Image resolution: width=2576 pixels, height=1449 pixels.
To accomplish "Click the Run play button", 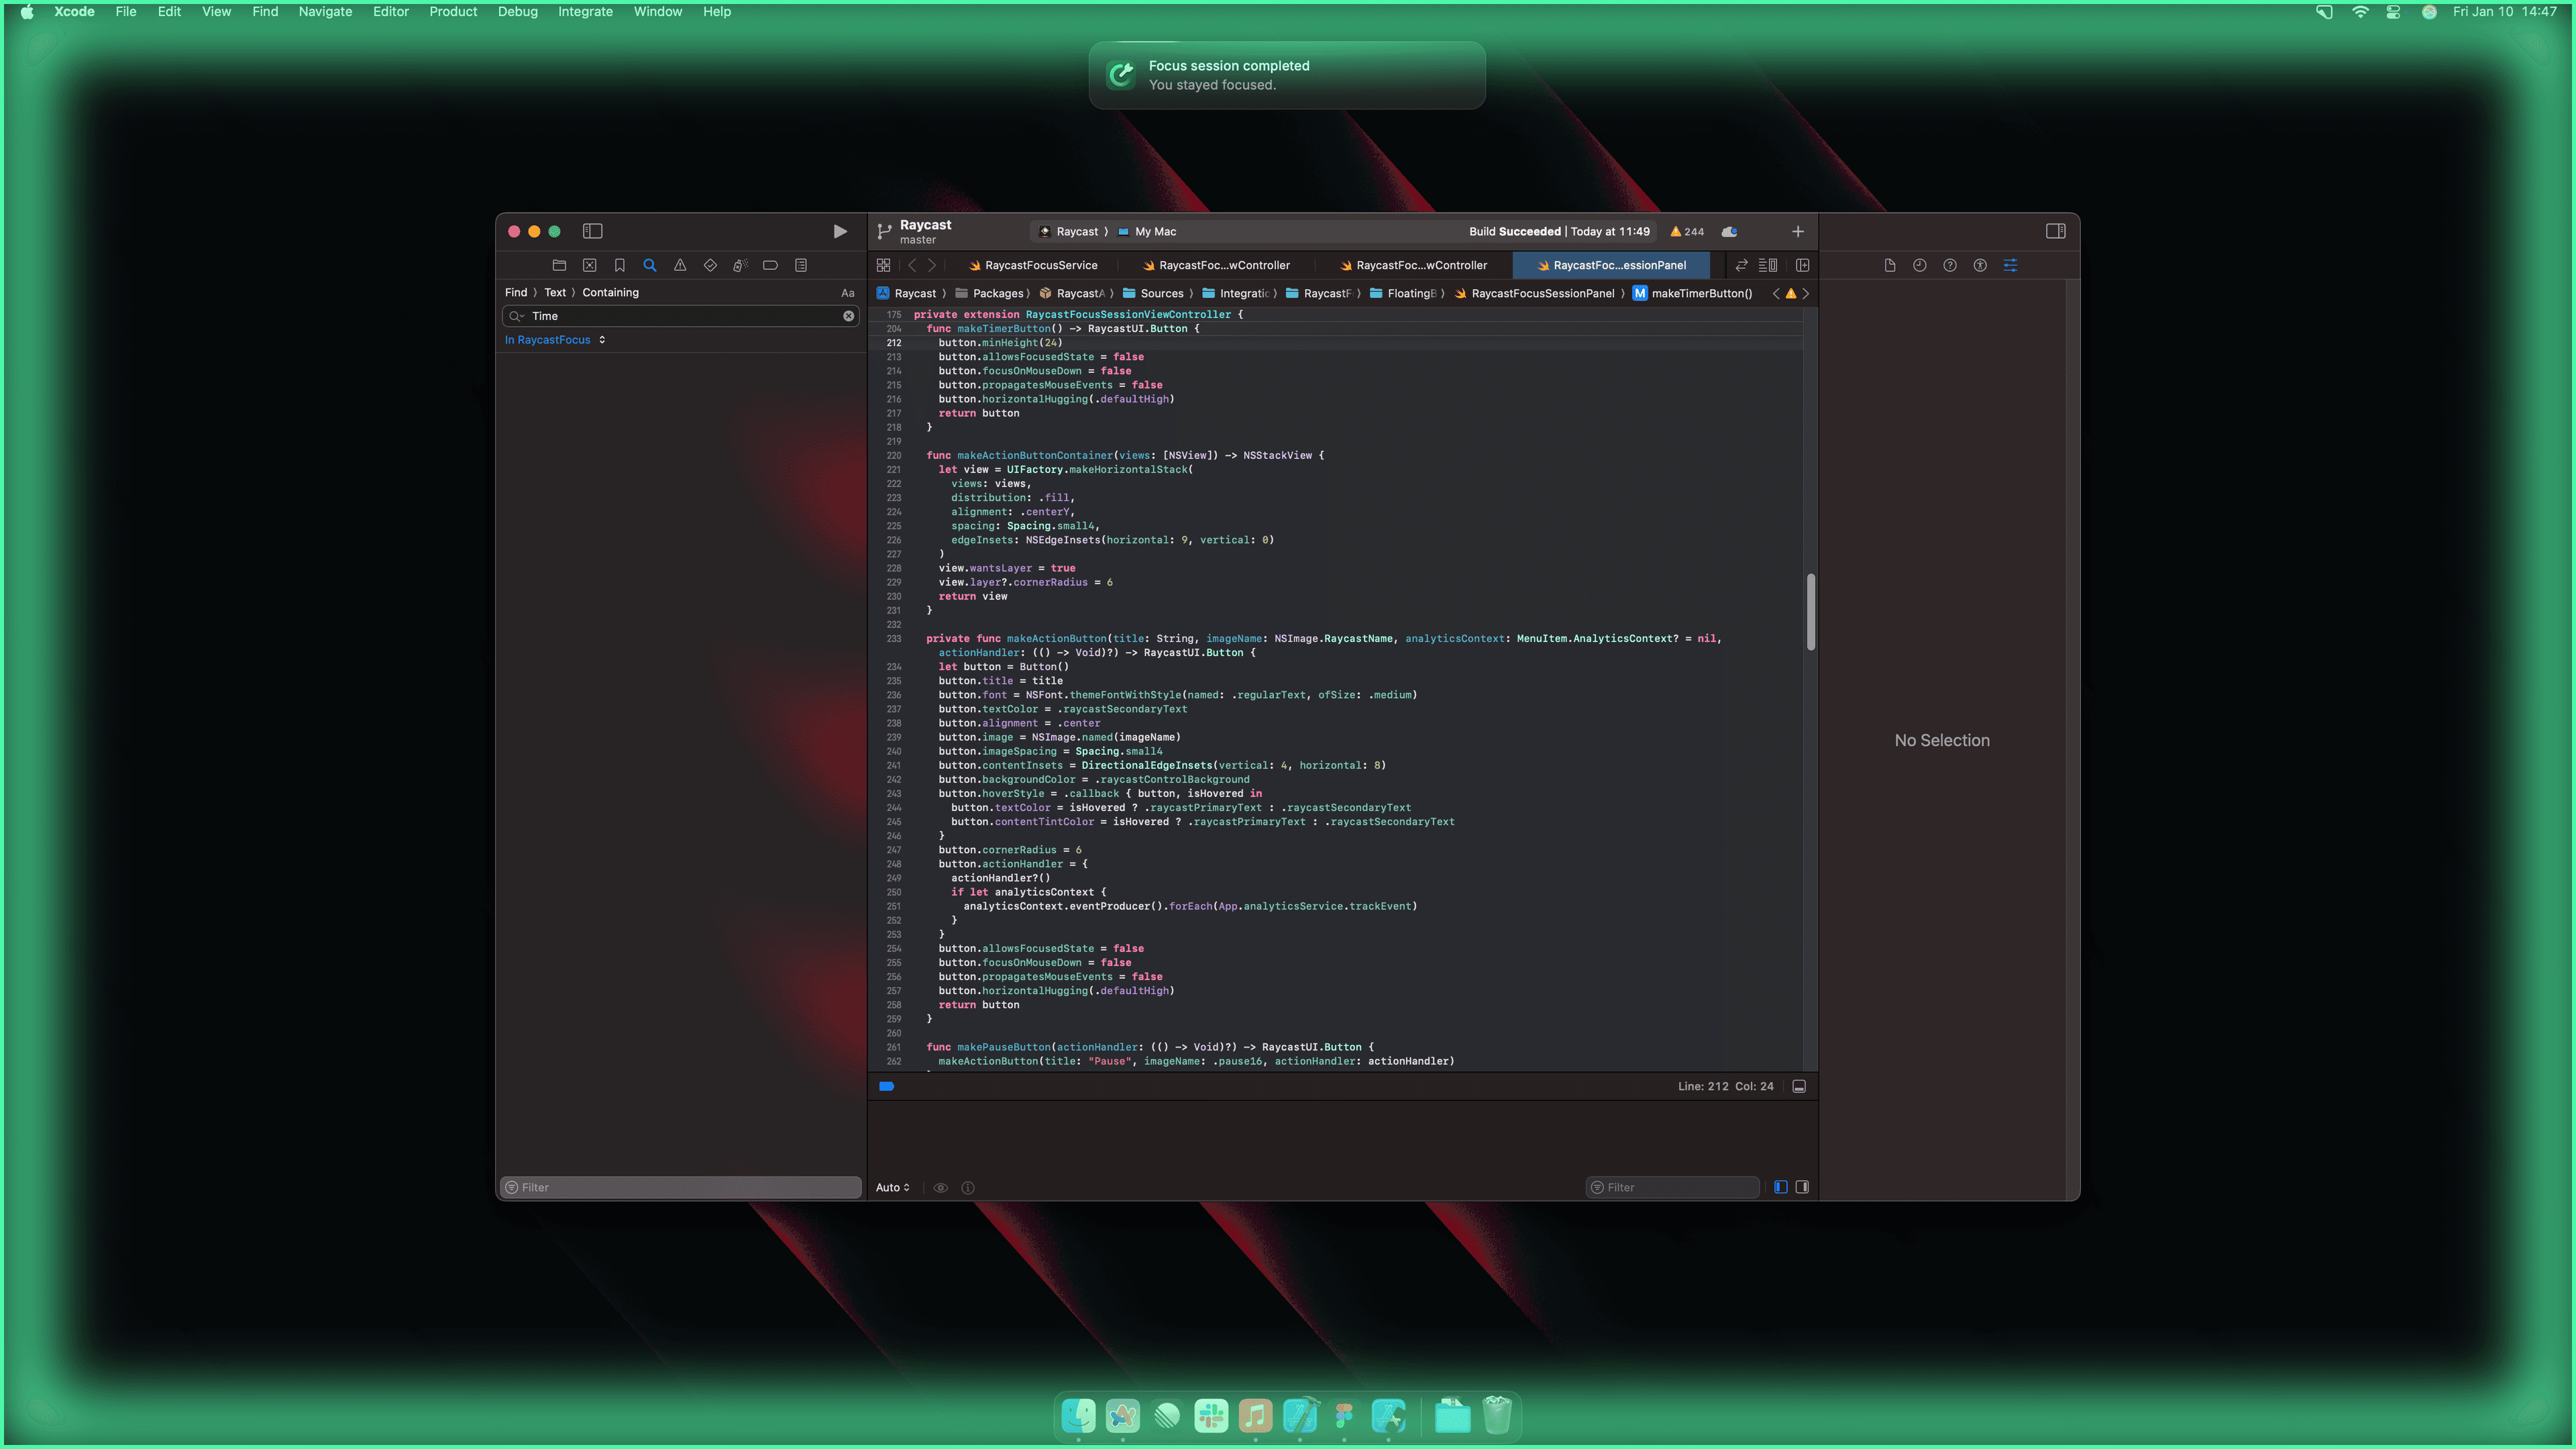I will click(840, 231).
